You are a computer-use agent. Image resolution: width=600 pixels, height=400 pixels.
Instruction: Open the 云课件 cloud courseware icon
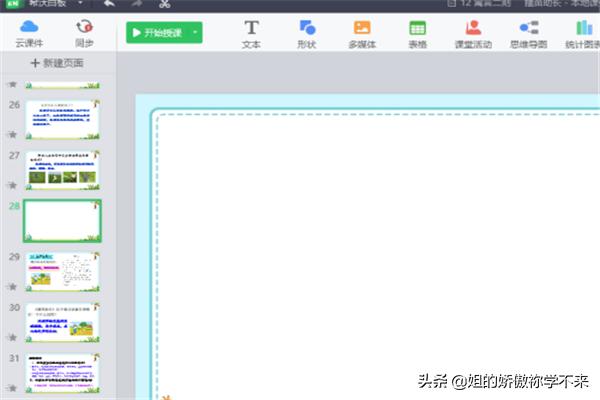pos(28,32)
